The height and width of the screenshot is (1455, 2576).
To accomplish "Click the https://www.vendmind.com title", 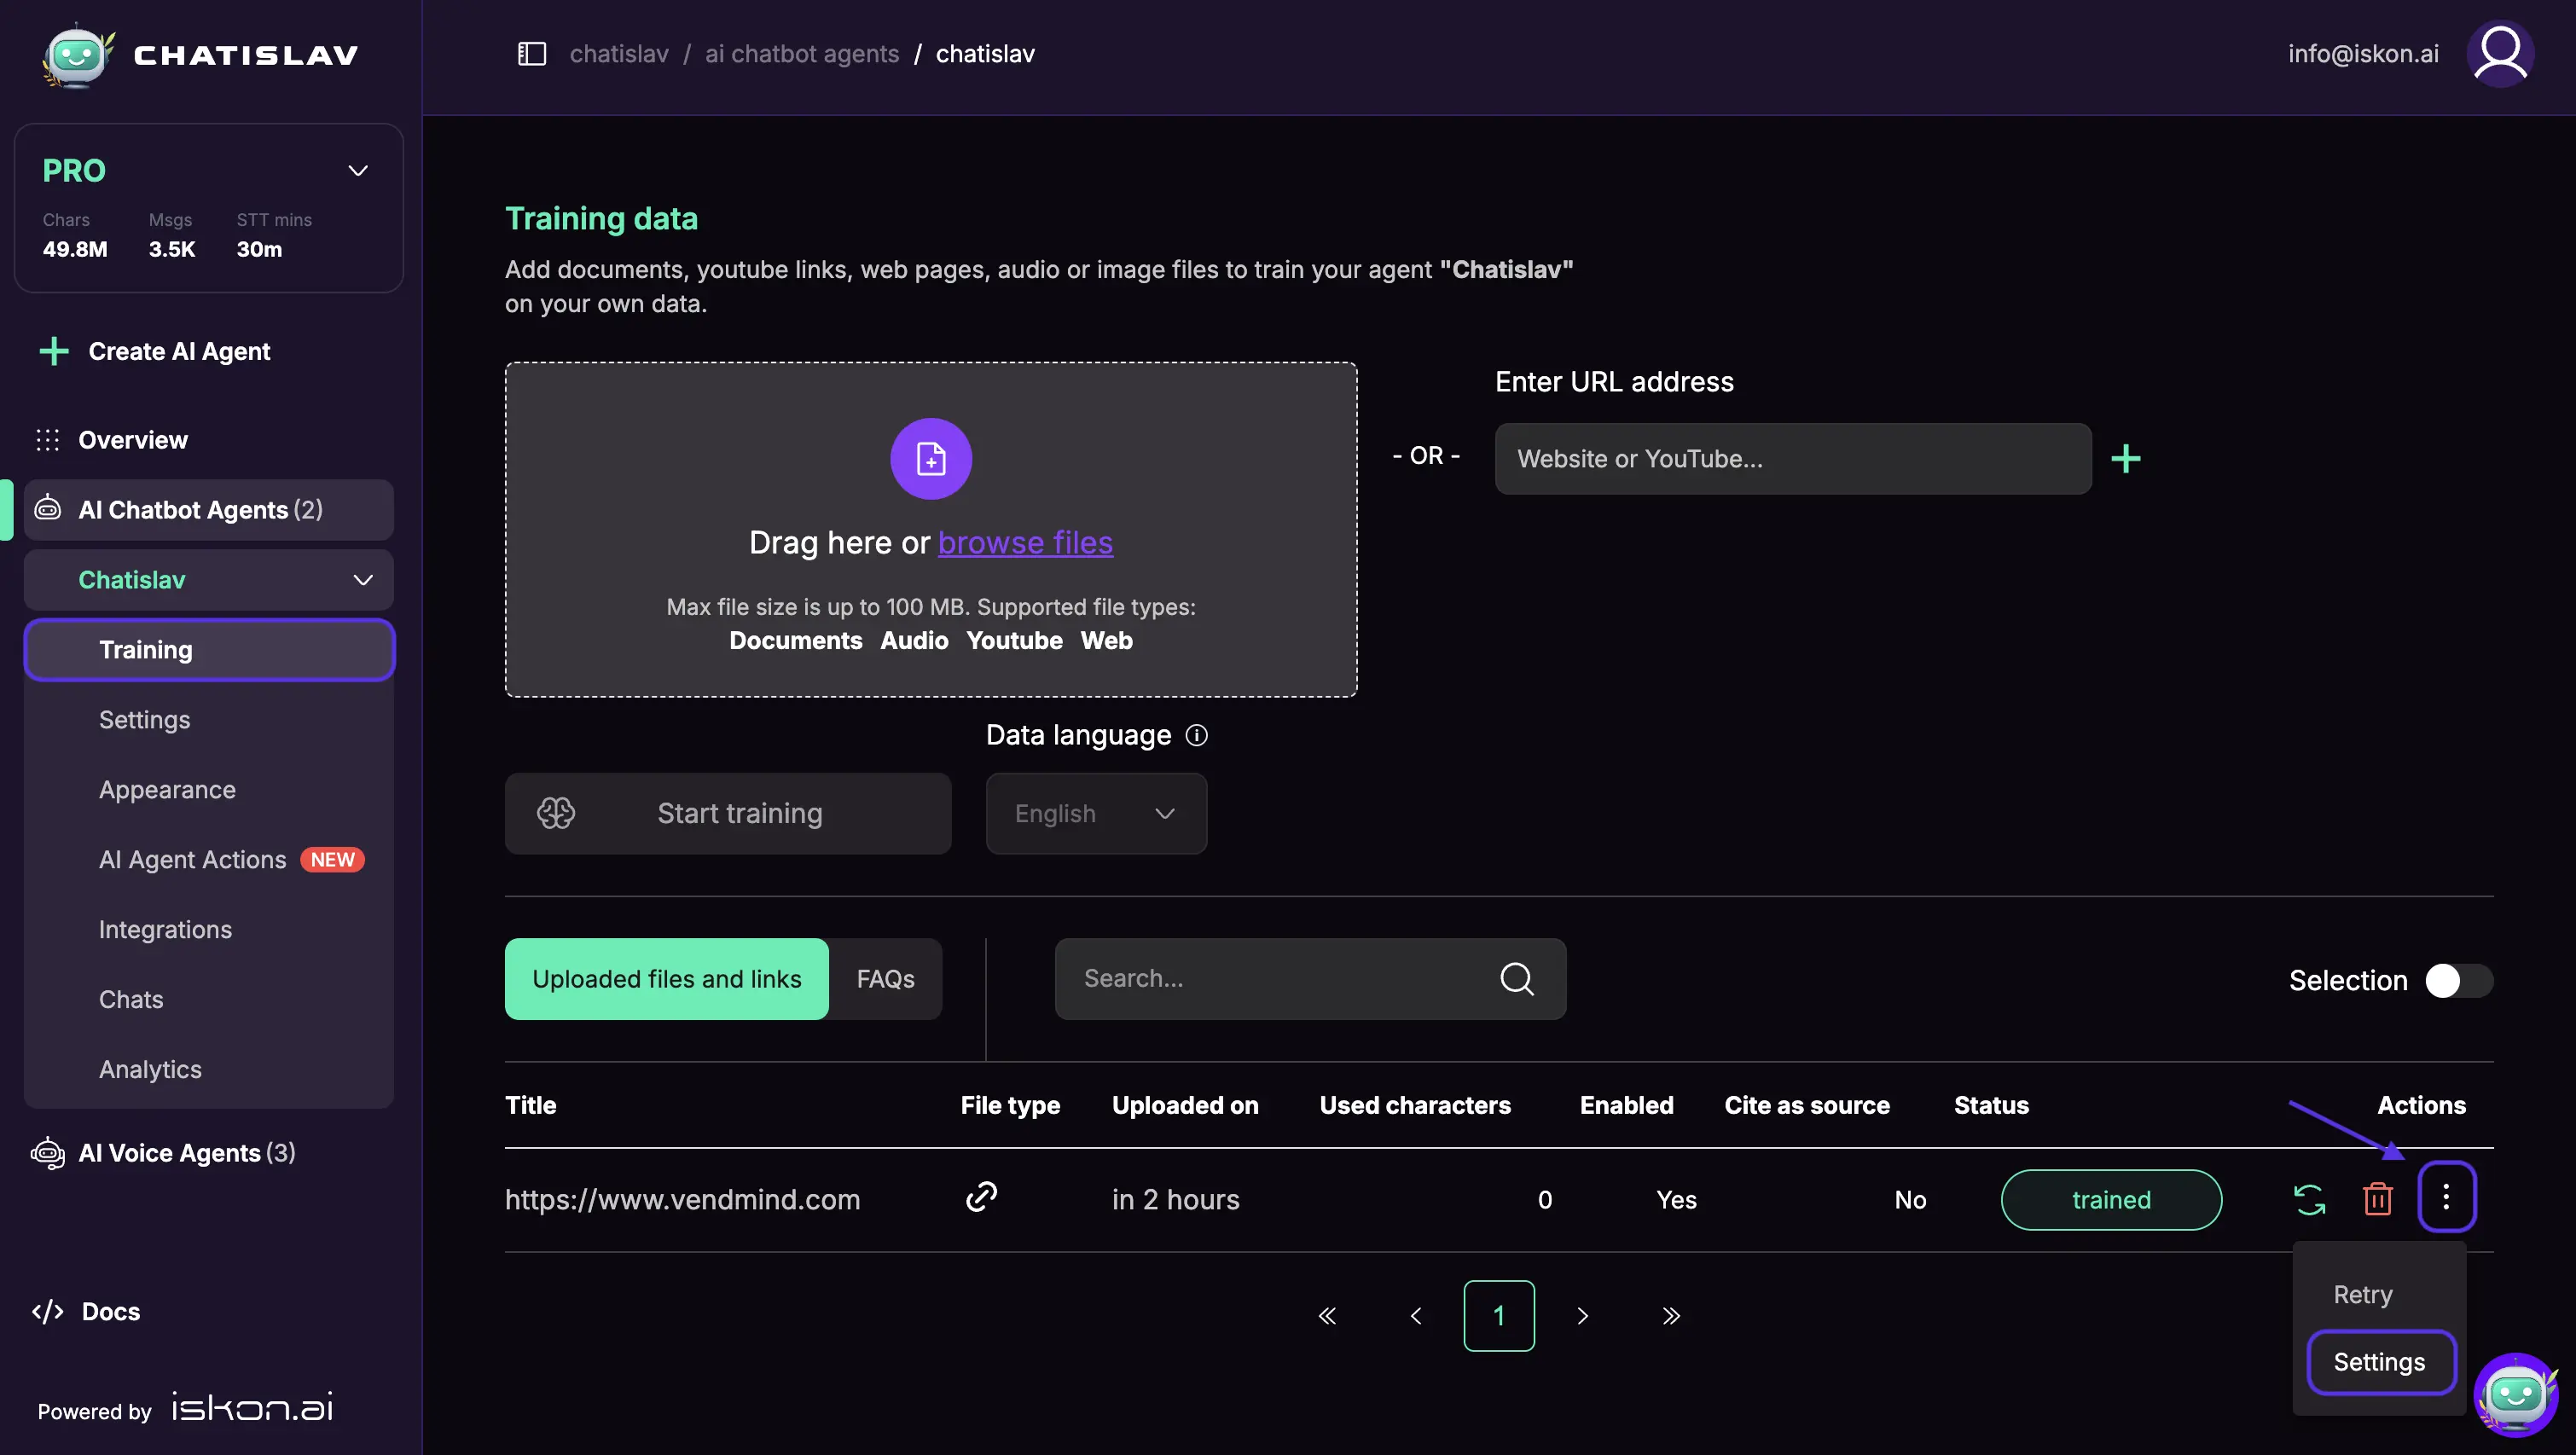I will coord(682,1199).
